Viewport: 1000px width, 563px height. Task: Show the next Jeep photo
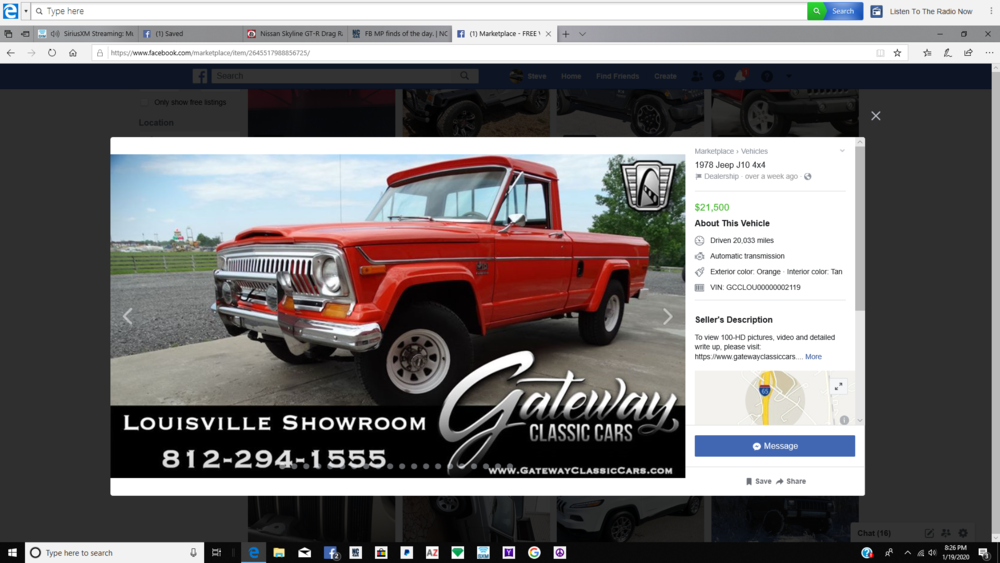tap(667, 316)
